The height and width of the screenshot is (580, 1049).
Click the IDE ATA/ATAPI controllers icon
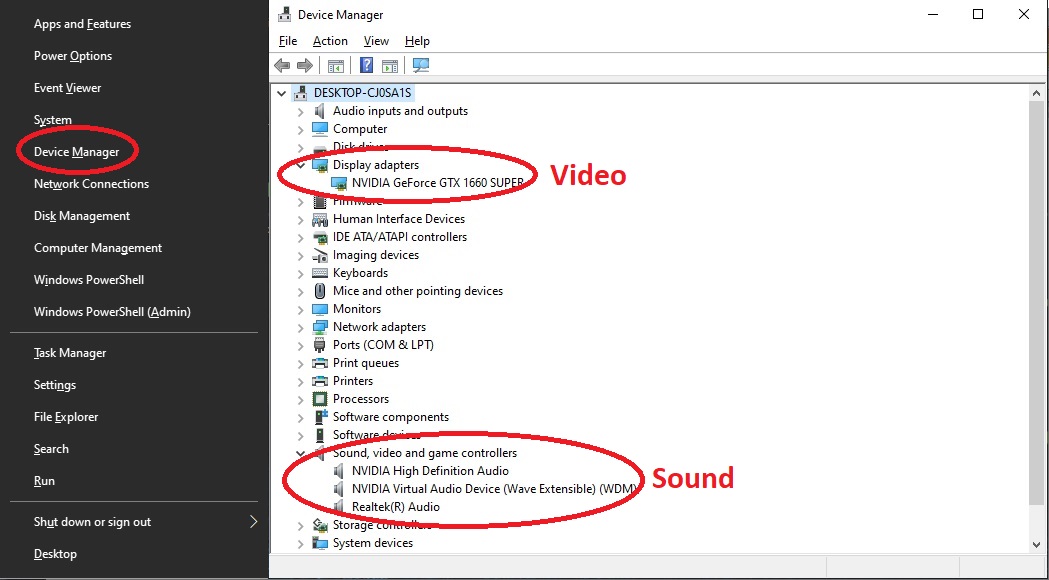[320, 237]
